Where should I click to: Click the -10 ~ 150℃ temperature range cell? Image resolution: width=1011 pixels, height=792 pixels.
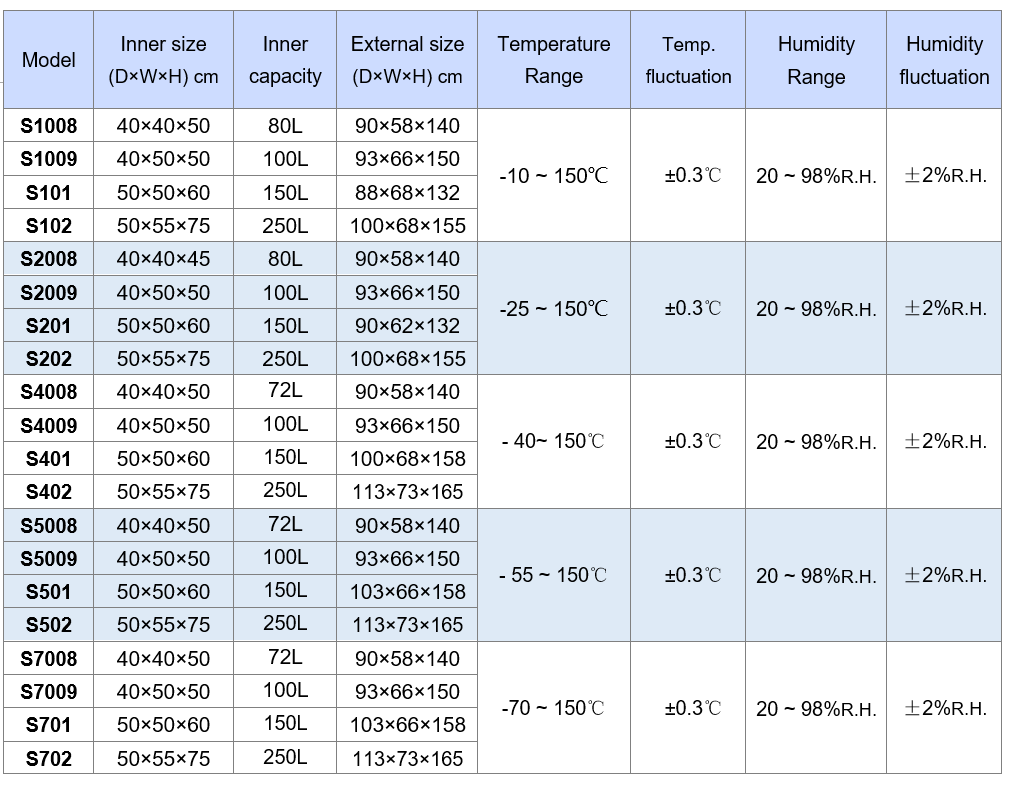click(554, 175)
